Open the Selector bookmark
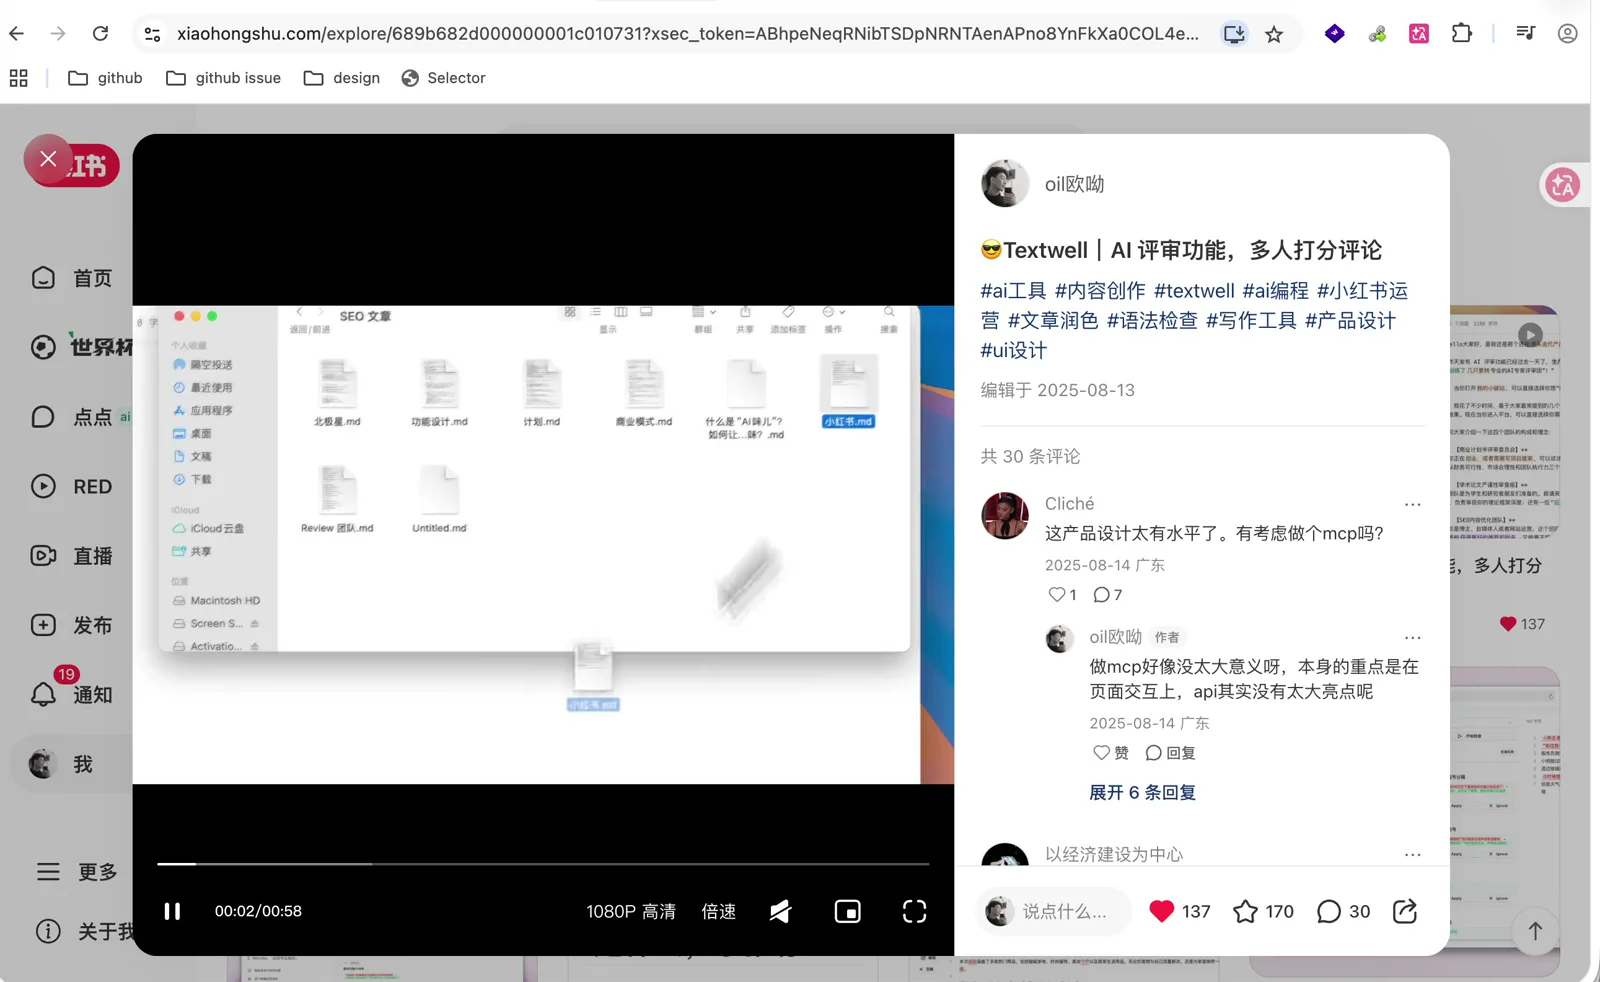 [443, 78]
